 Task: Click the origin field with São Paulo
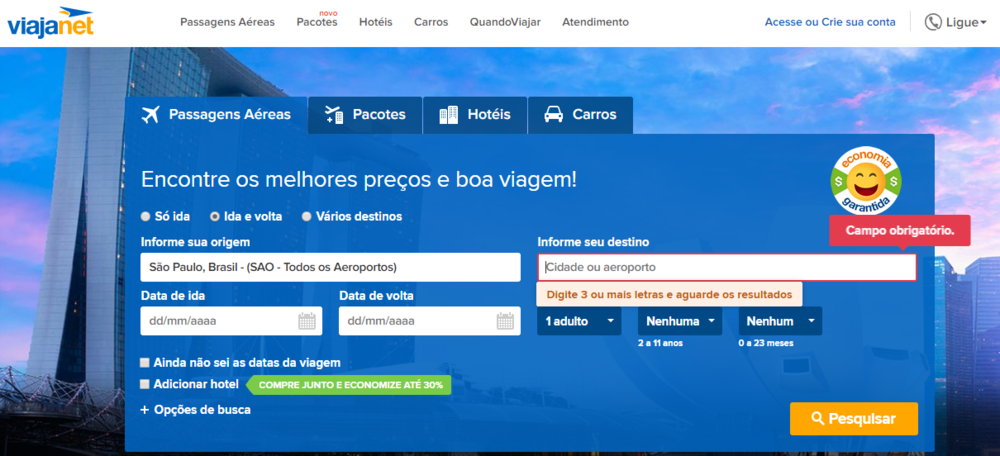point(330,267)
